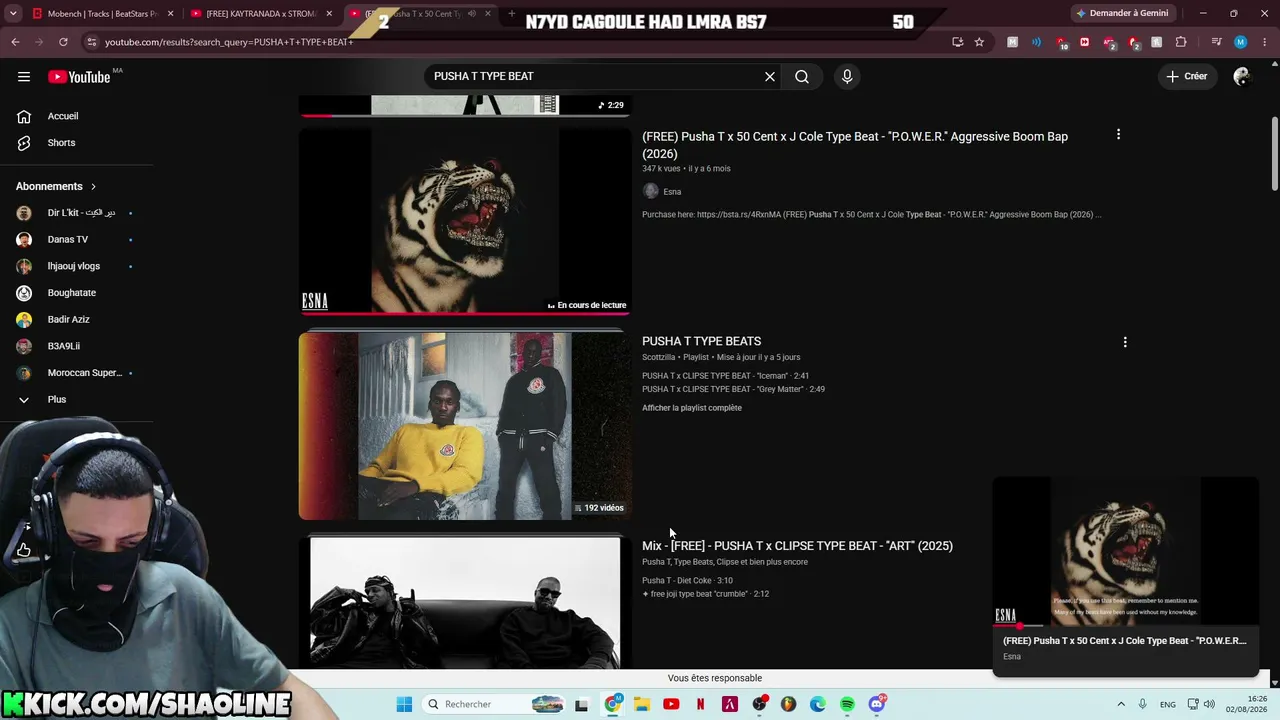The height and width of the screenshot is (720, 1280).
Task: Open the P.O.W.E.R. Aggressive Boom Bap video title
Action: pos(855,145)
